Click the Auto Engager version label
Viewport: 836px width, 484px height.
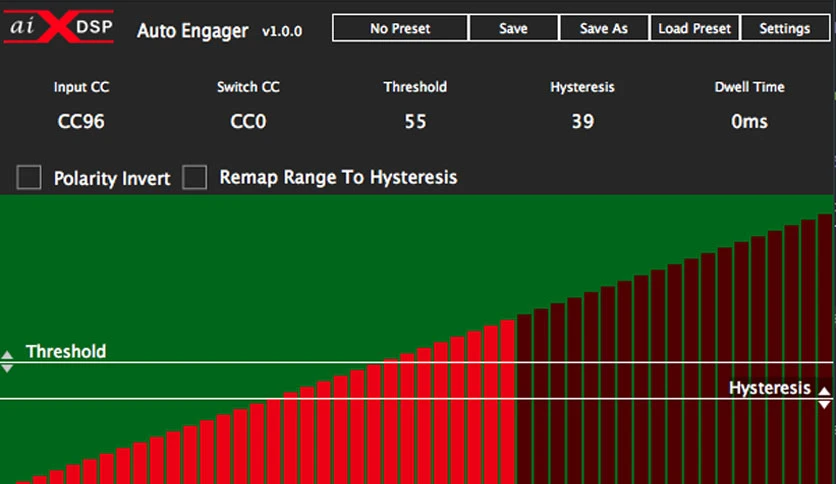click(x=282, y=31)
